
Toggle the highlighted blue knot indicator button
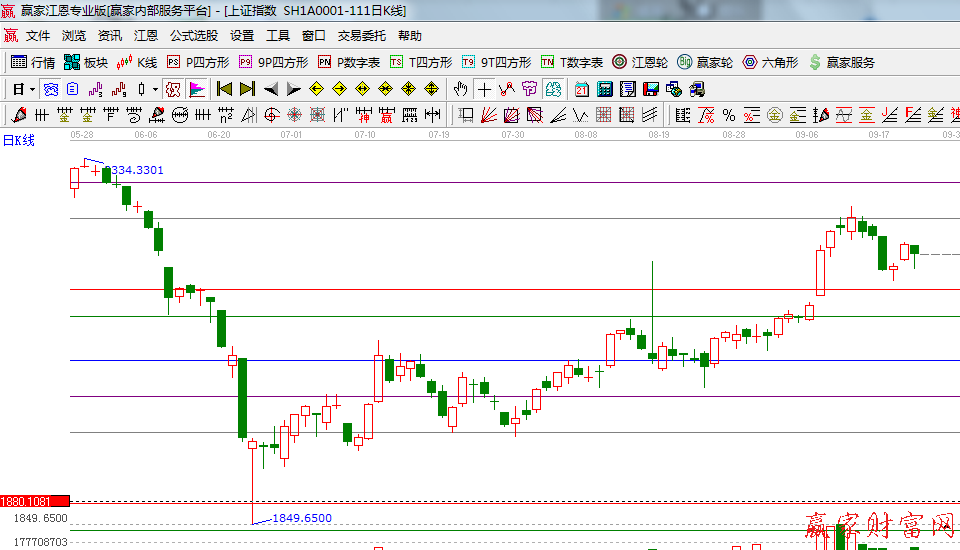(50, 89)
